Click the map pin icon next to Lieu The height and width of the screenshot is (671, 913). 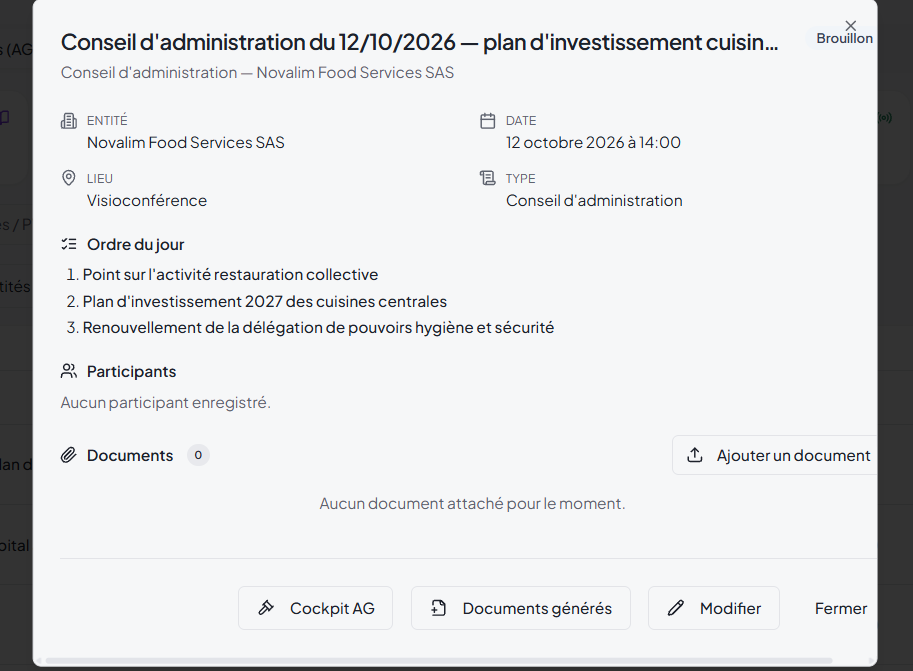click(69, 178)
